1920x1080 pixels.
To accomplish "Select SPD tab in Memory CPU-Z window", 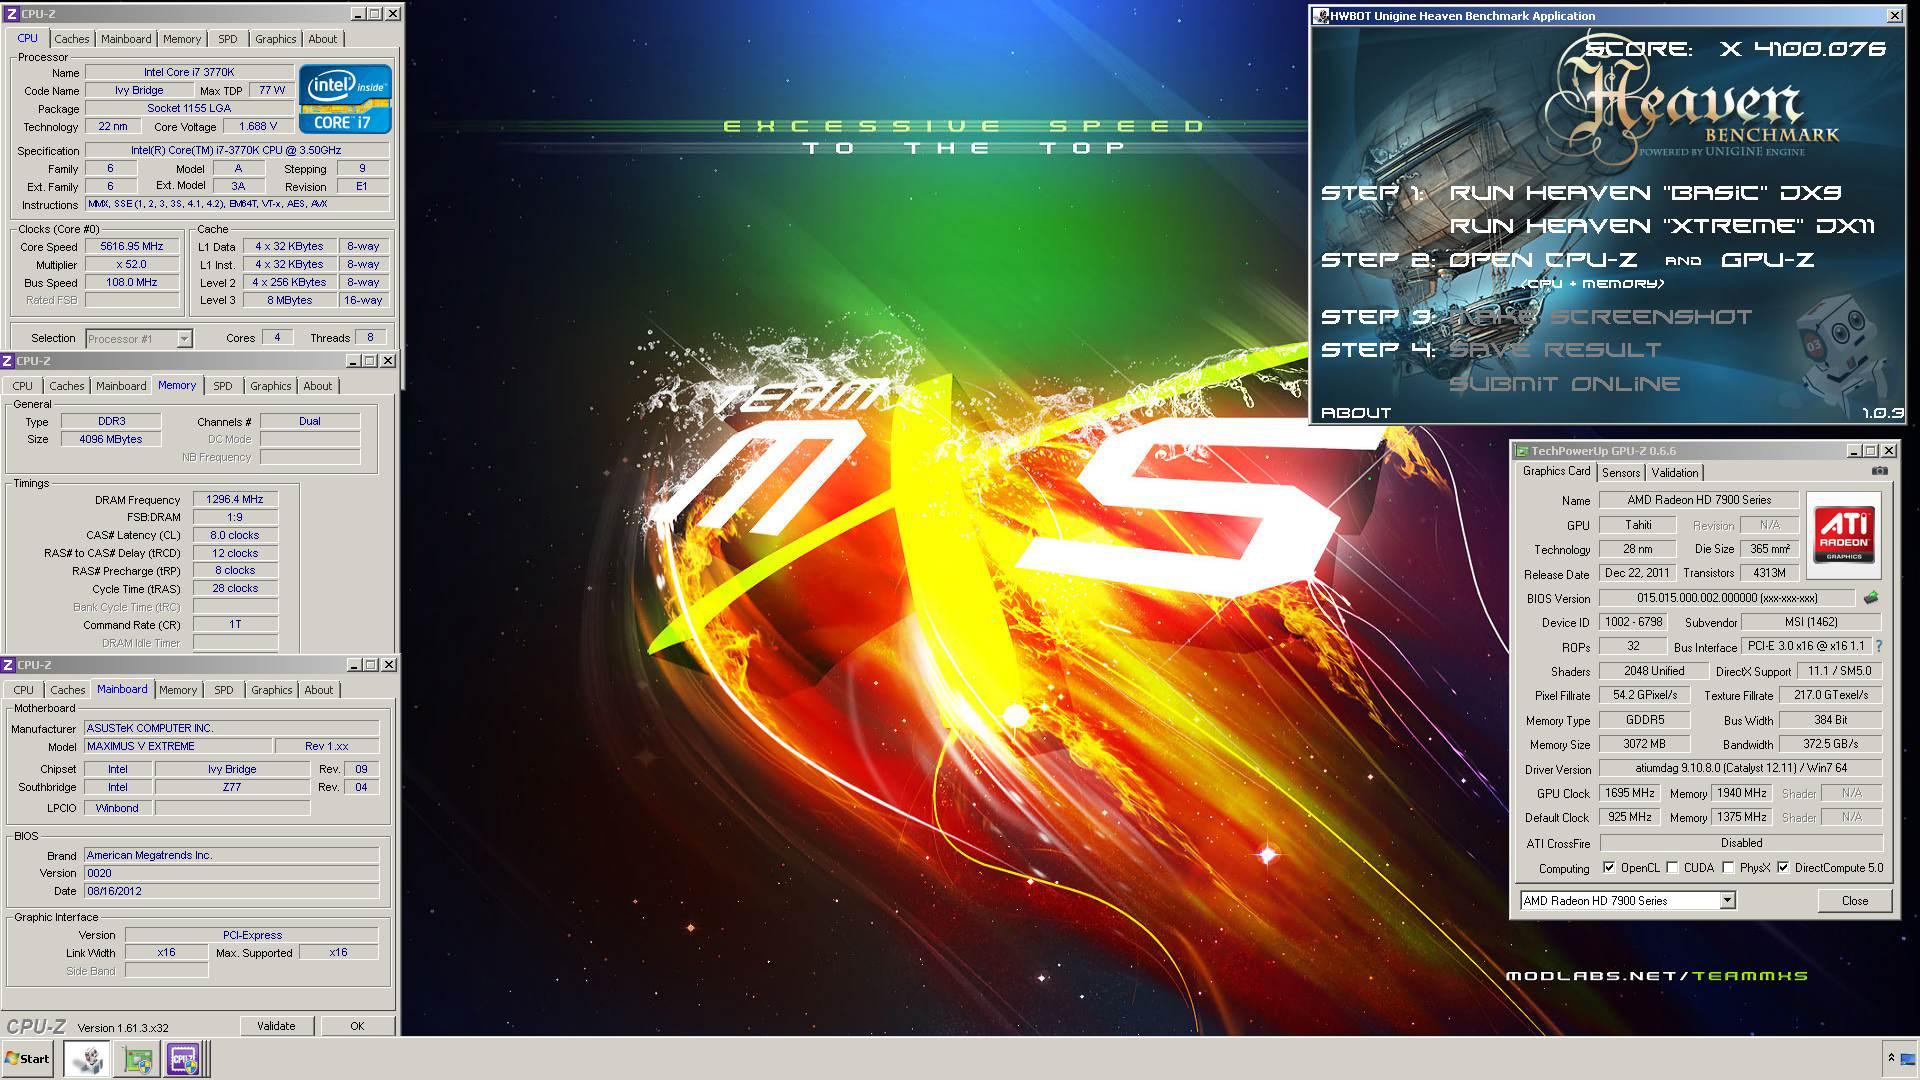I will click(x=222, y=386).
